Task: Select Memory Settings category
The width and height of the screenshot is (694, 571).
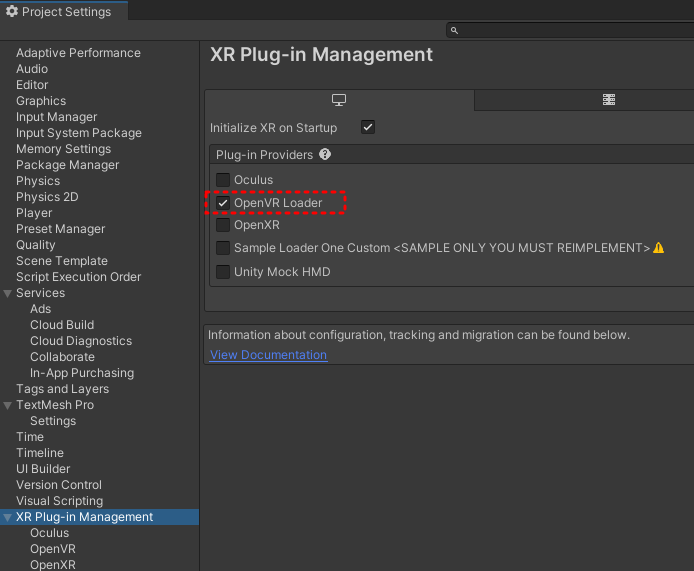Action: (63, 149)
